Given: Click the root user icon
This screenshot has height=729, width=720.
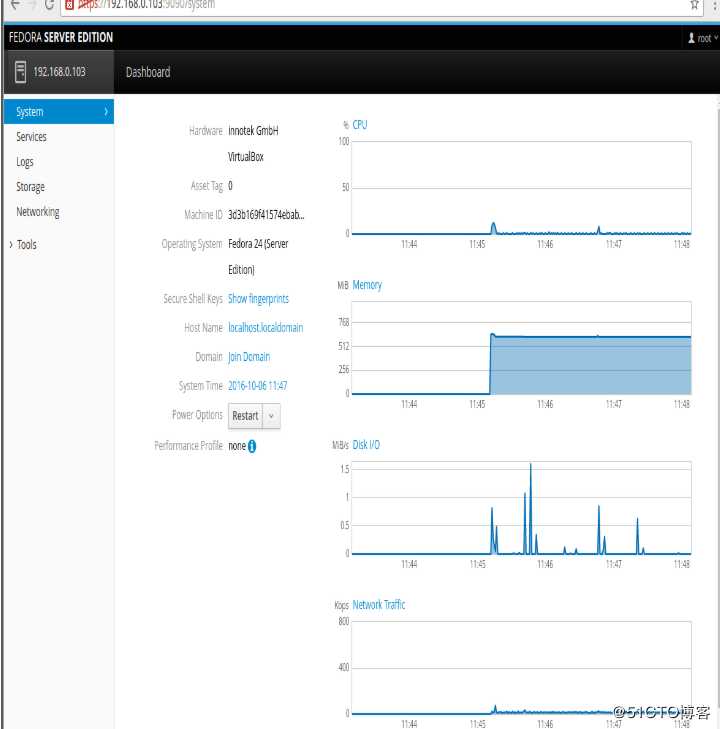Looking at the screenshot, I should 691,38.
